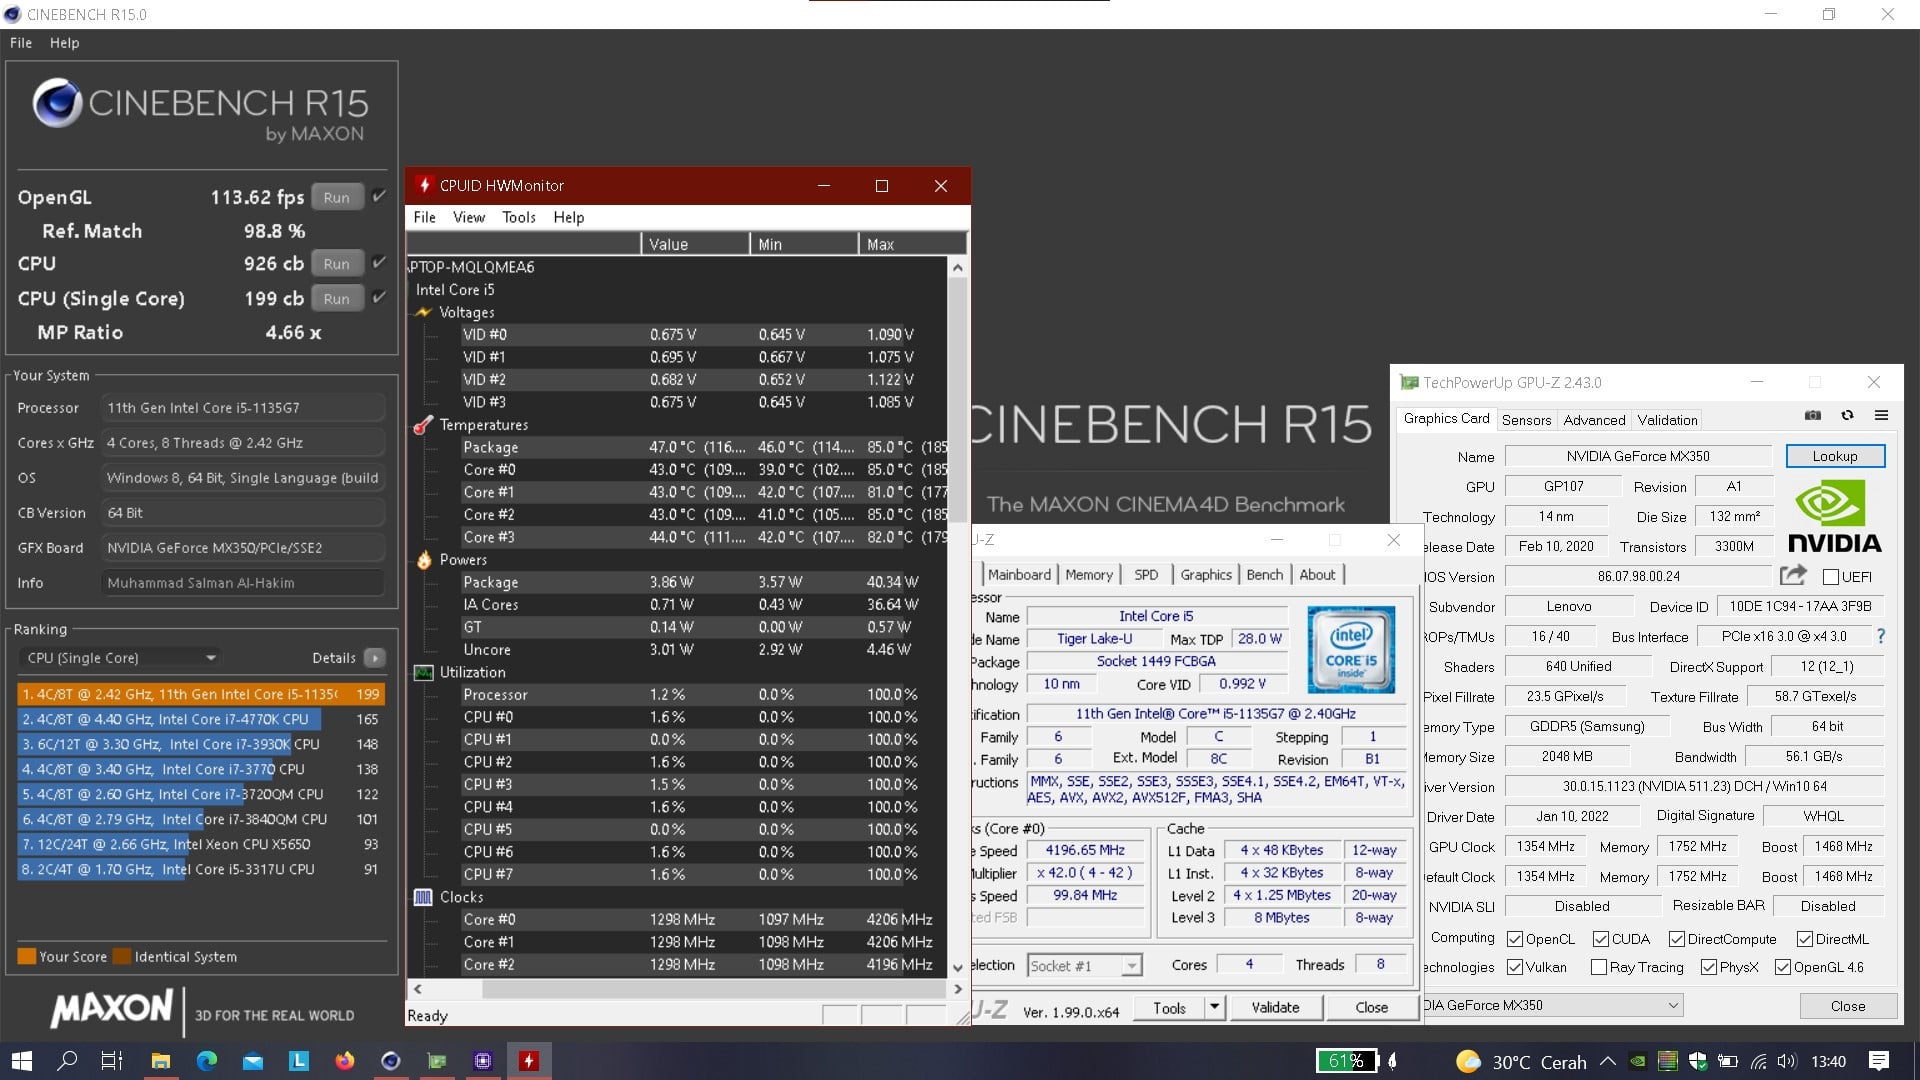Switch to the Memory tab in CPU-Z
Image resolution: width=1920 pixels, height=1080 pixels.
(1088, 574)
